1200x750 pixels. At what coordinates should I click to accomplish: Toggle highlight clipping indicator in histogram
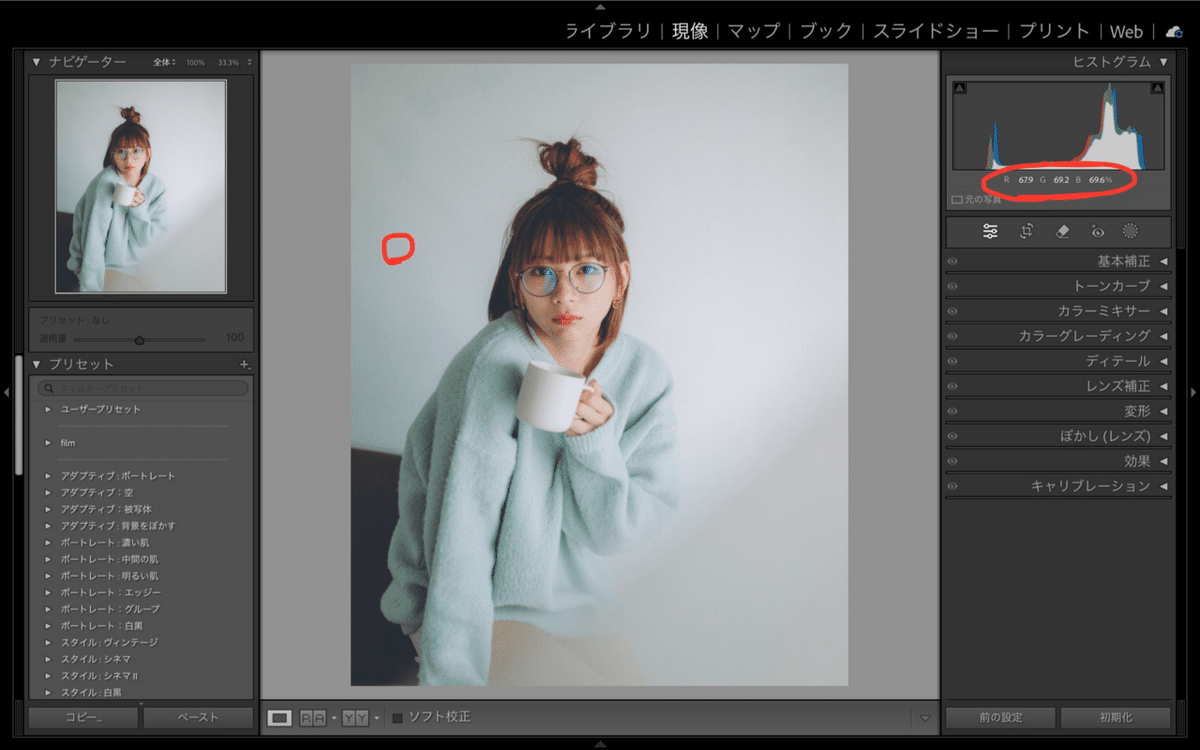[1157, 89]
